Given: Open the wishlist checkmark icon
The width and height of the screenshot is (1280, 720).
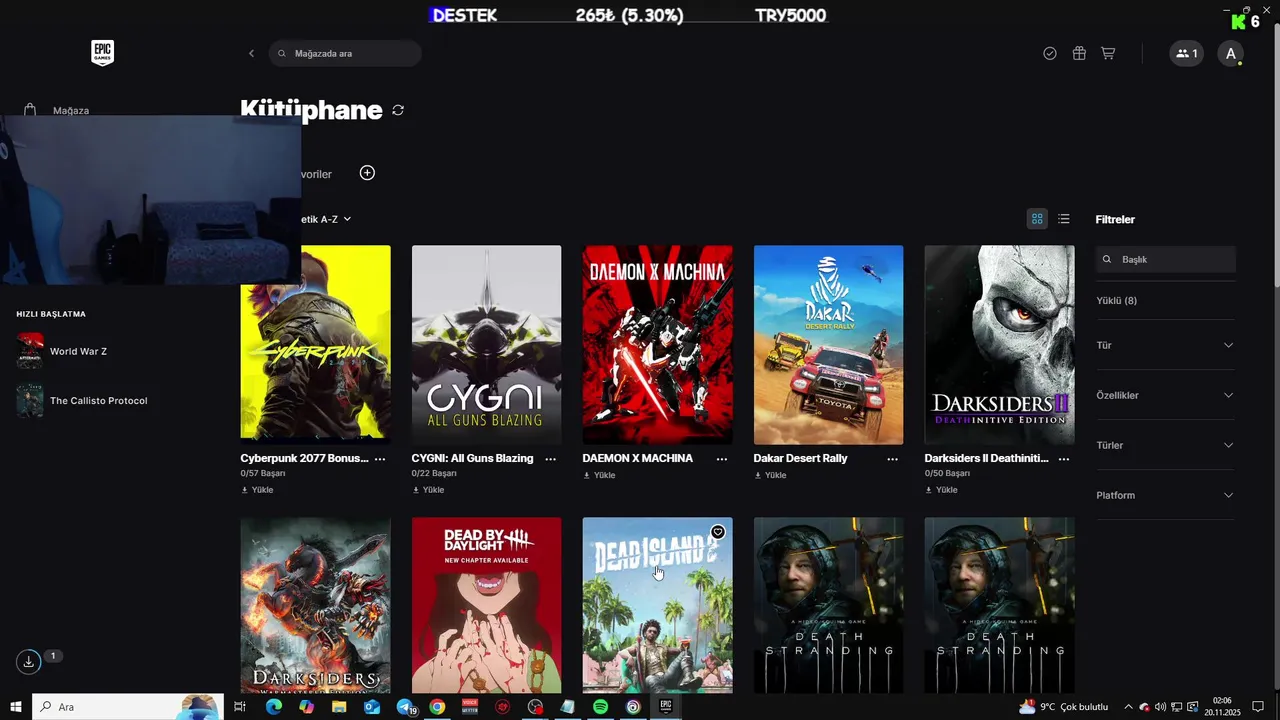Looking at the screenshot, I should [x=1050, y=53].
